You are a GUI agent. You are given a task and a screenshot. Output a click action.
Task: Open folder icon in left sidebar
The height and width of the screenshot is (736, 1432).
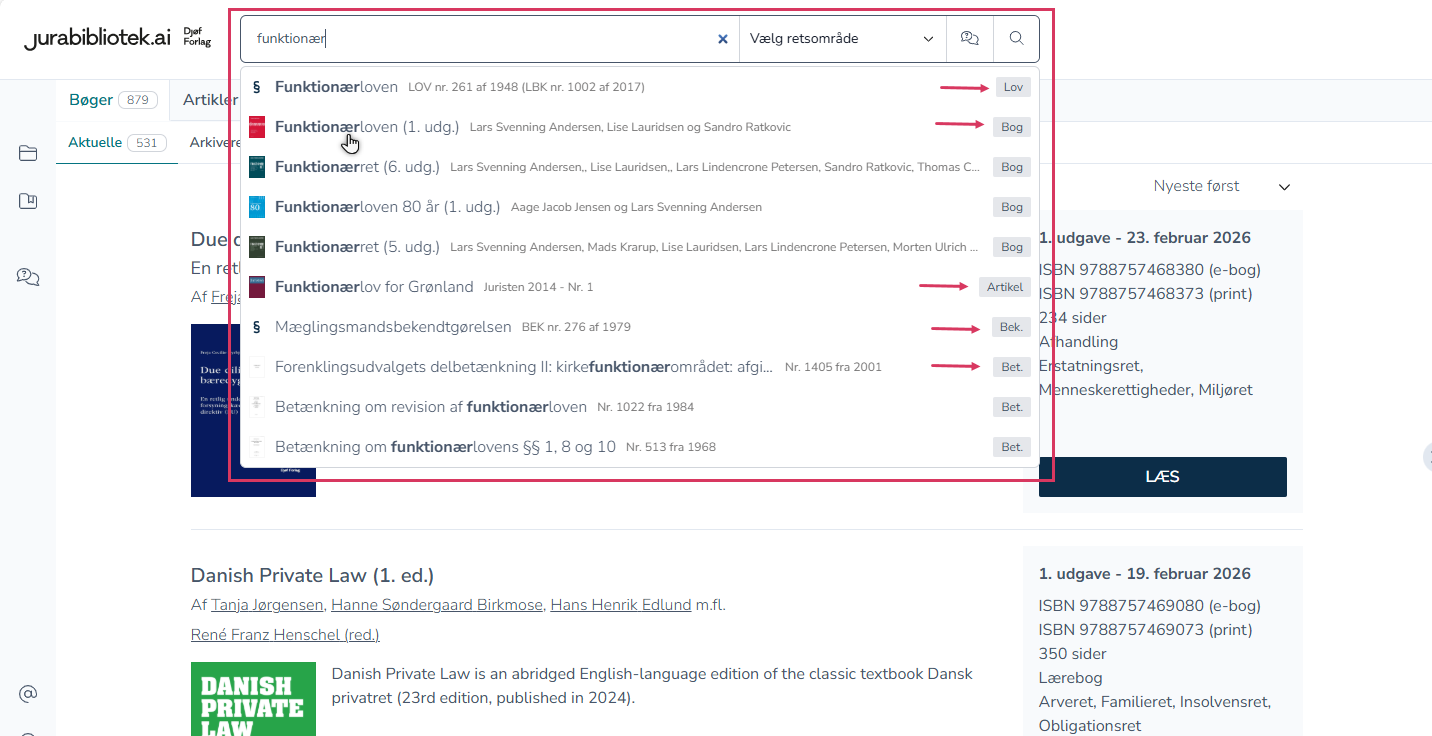[28, 153]
